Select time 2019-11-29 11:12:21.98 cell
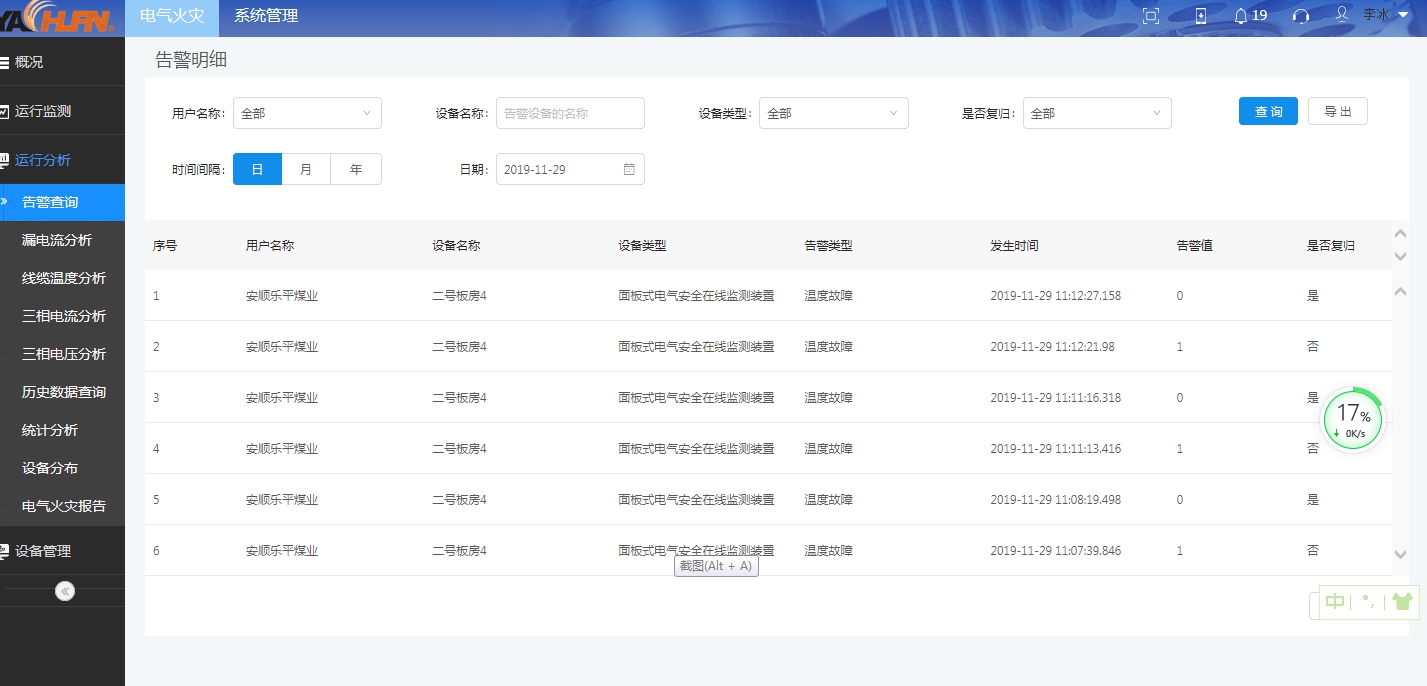 click(1052, 346)
